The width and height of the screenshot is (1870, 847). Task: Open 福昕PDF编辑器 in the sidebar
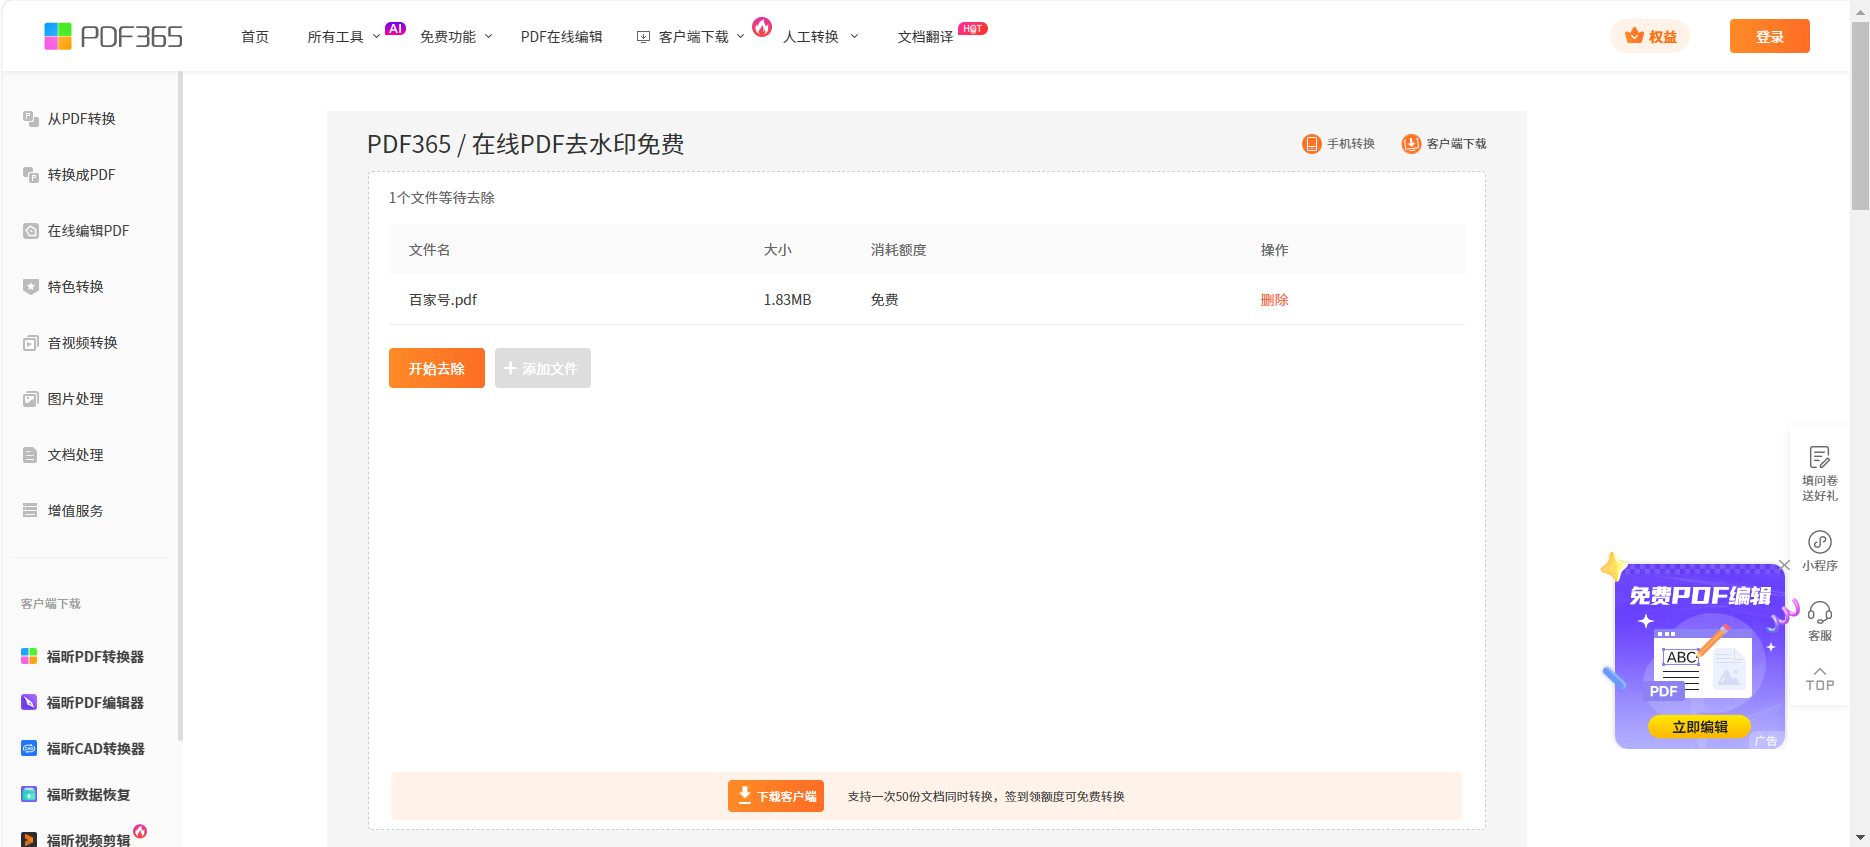tap(95, 703)
